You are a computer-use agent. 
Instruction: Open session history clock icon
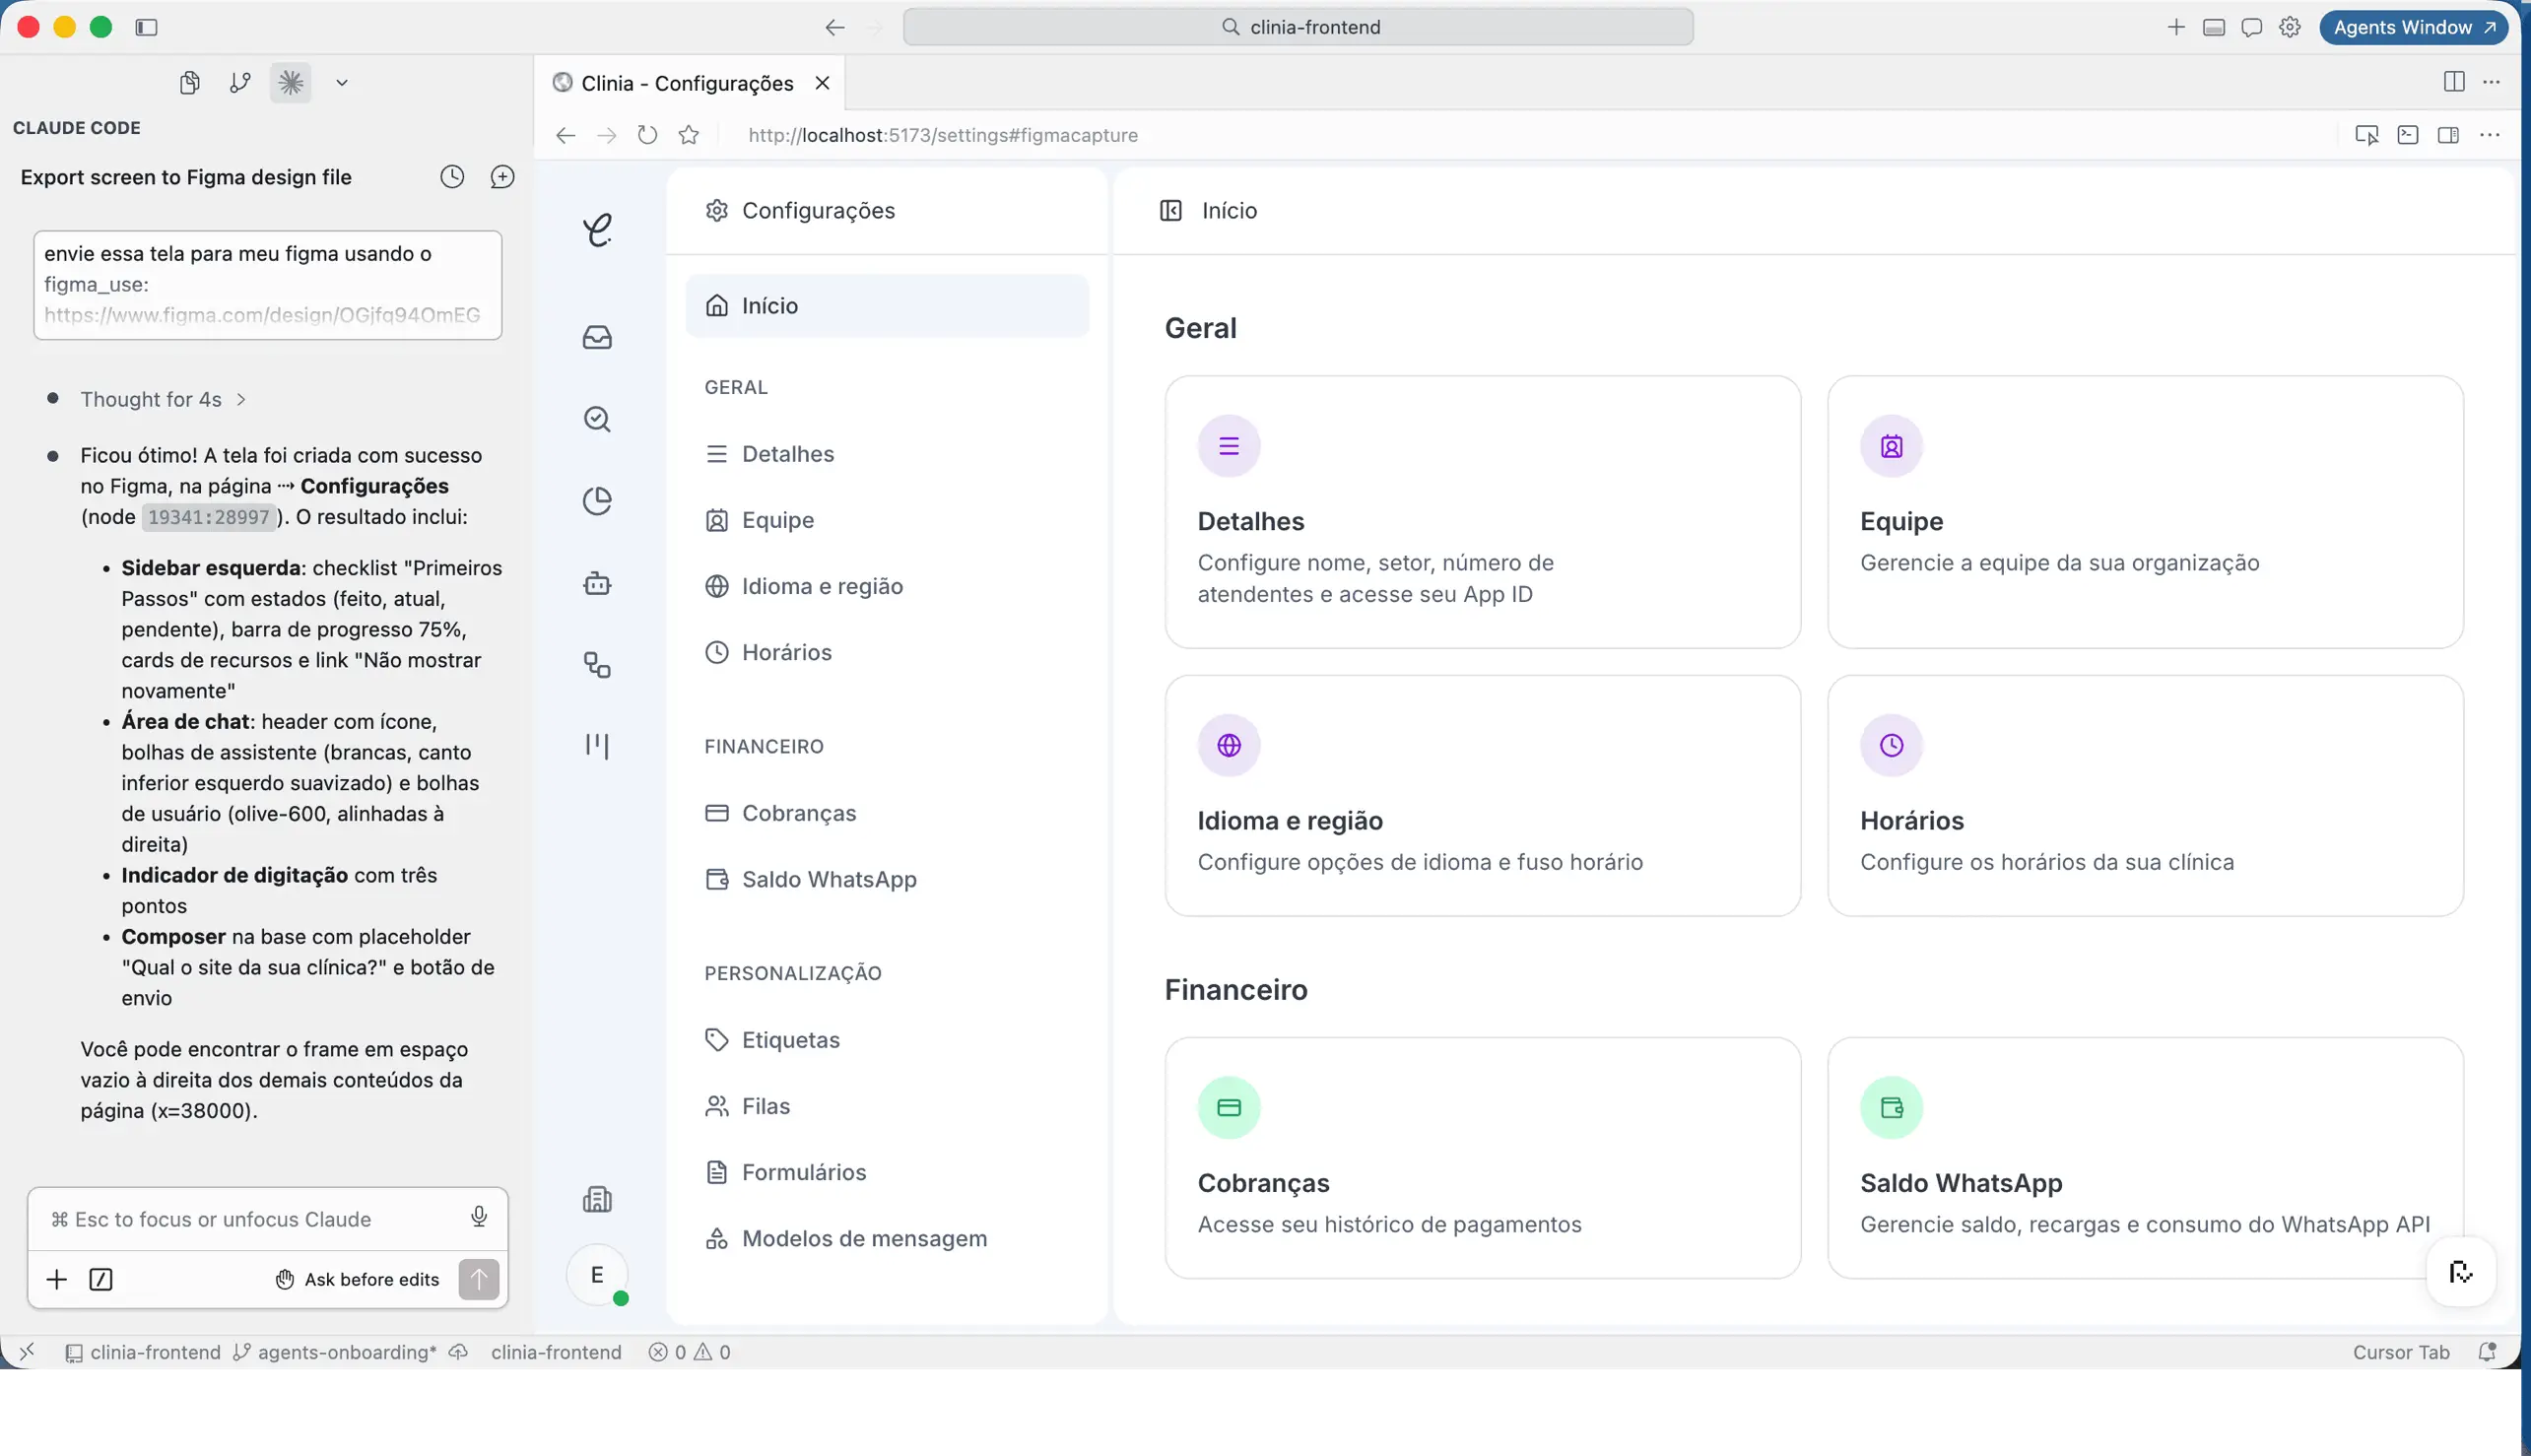point(452,177)
